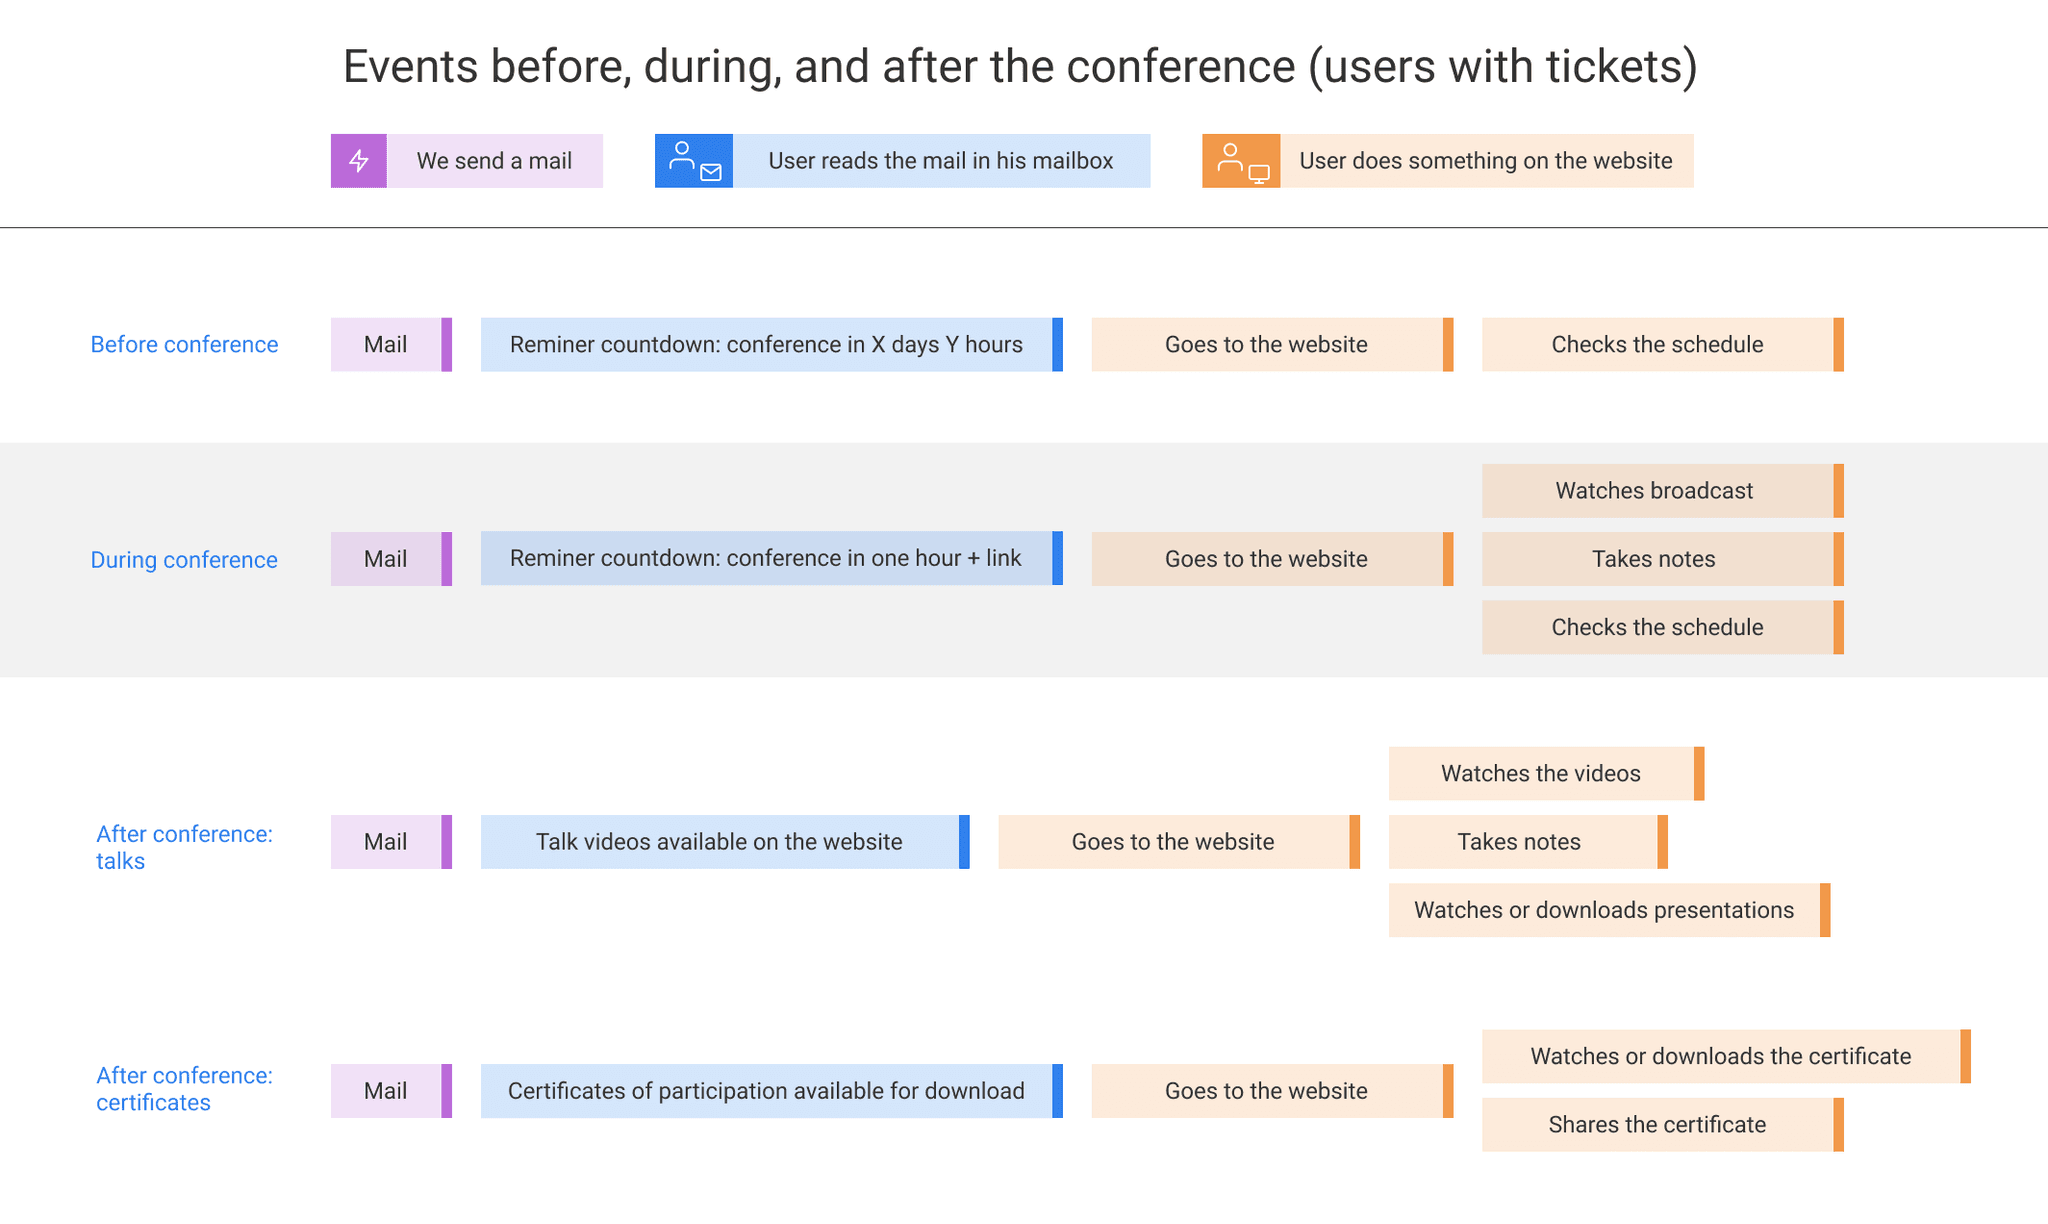Click 'Certificates of participation available for download'
Image resolution: width=2048 pixels, height=1224 pixels.
pos(766,1091)
